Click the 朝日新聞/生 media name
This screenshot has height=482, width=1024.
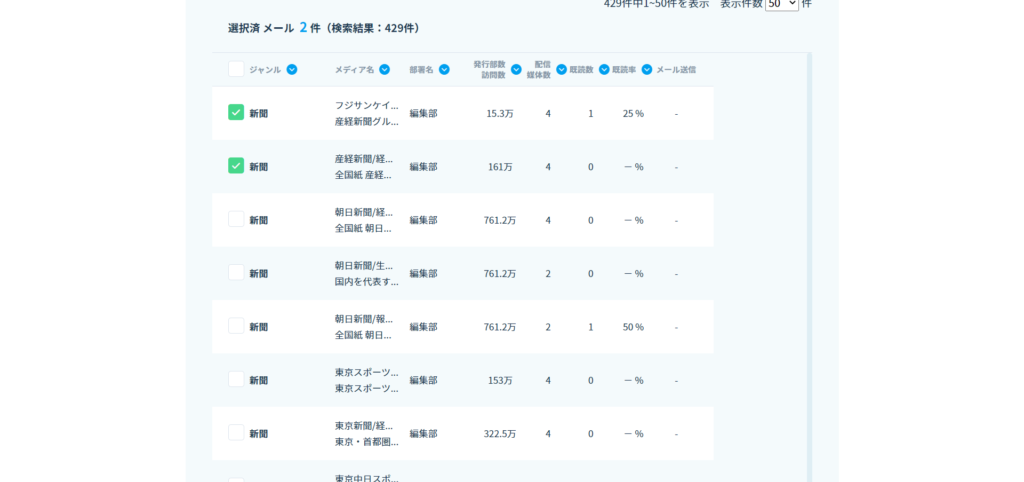[364, 265]
